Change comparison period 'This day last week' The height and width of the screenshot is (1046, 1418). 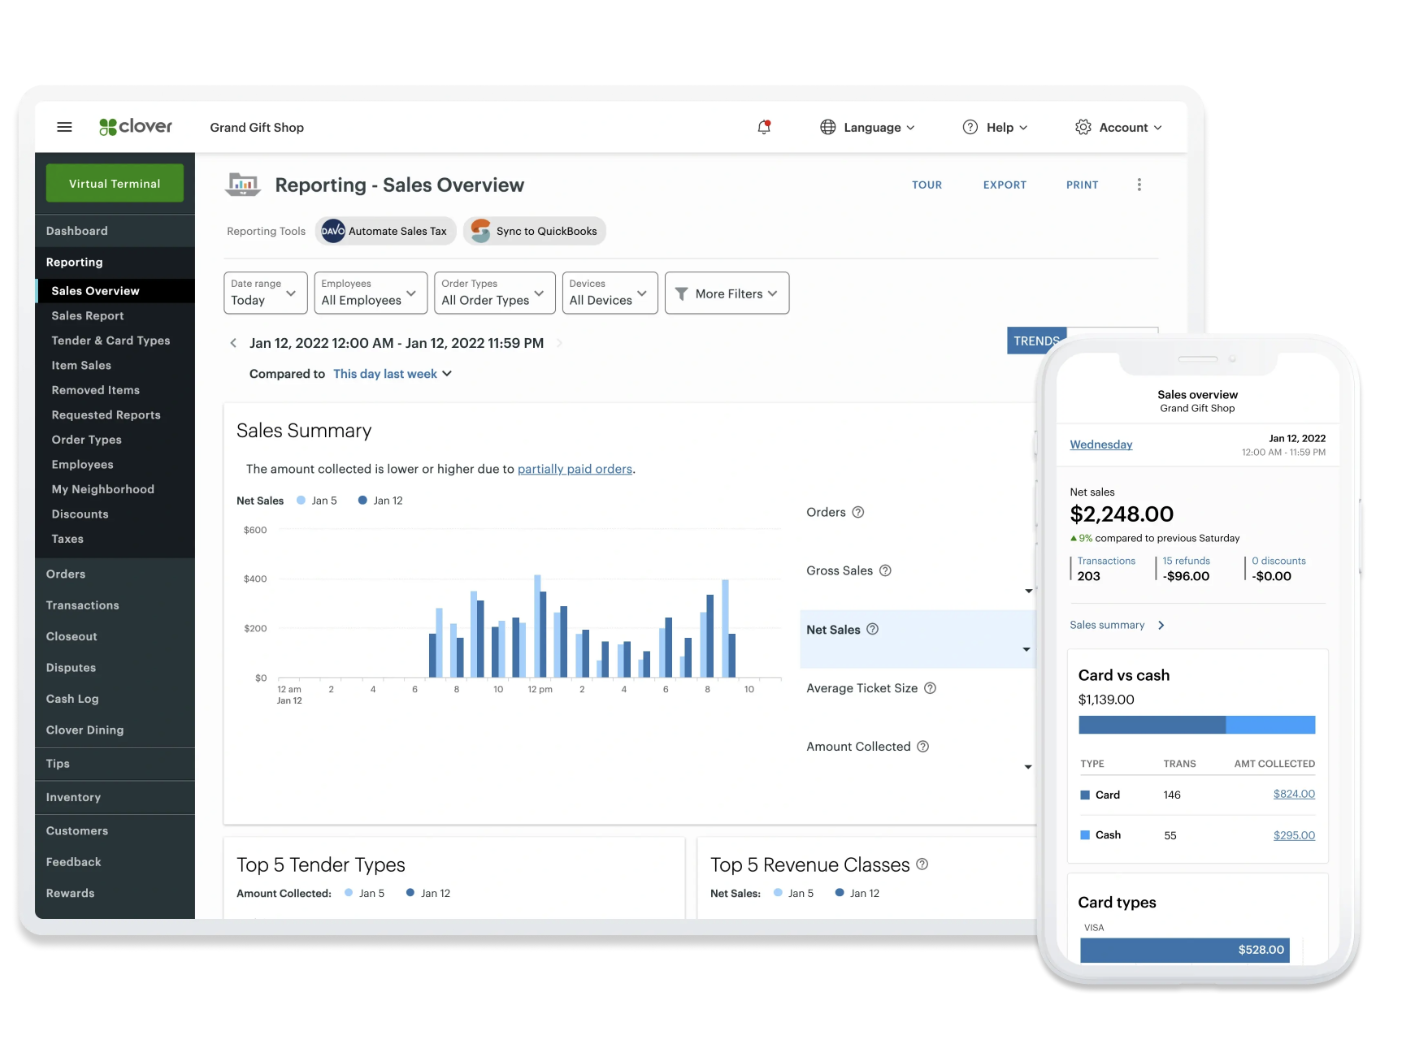(392, 374)
